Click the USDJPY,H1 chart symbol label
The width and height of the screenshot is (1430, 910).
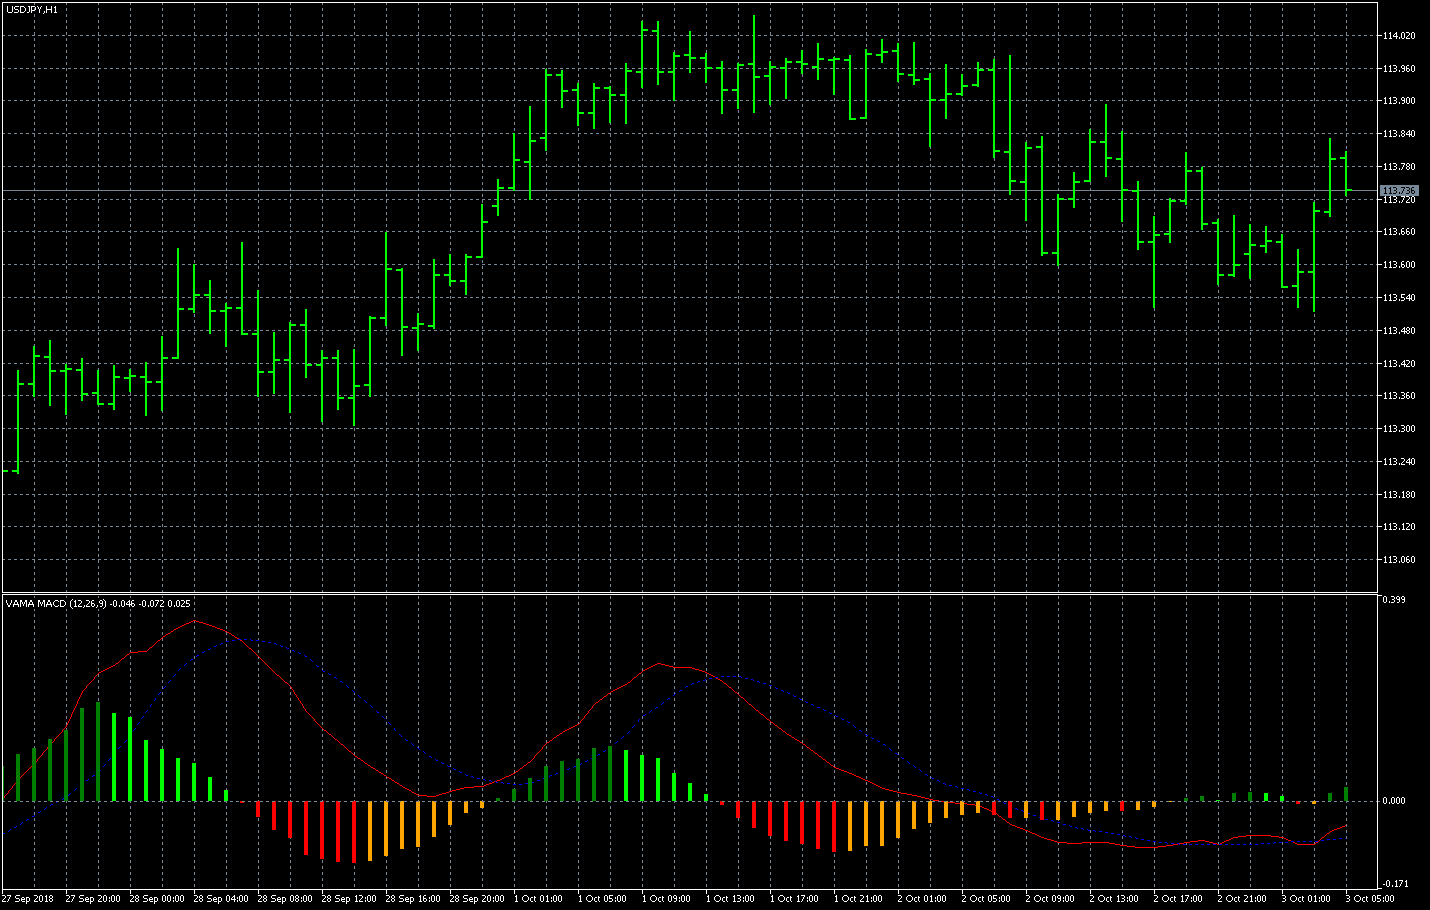pyautogui.click(x=32, y=9)
